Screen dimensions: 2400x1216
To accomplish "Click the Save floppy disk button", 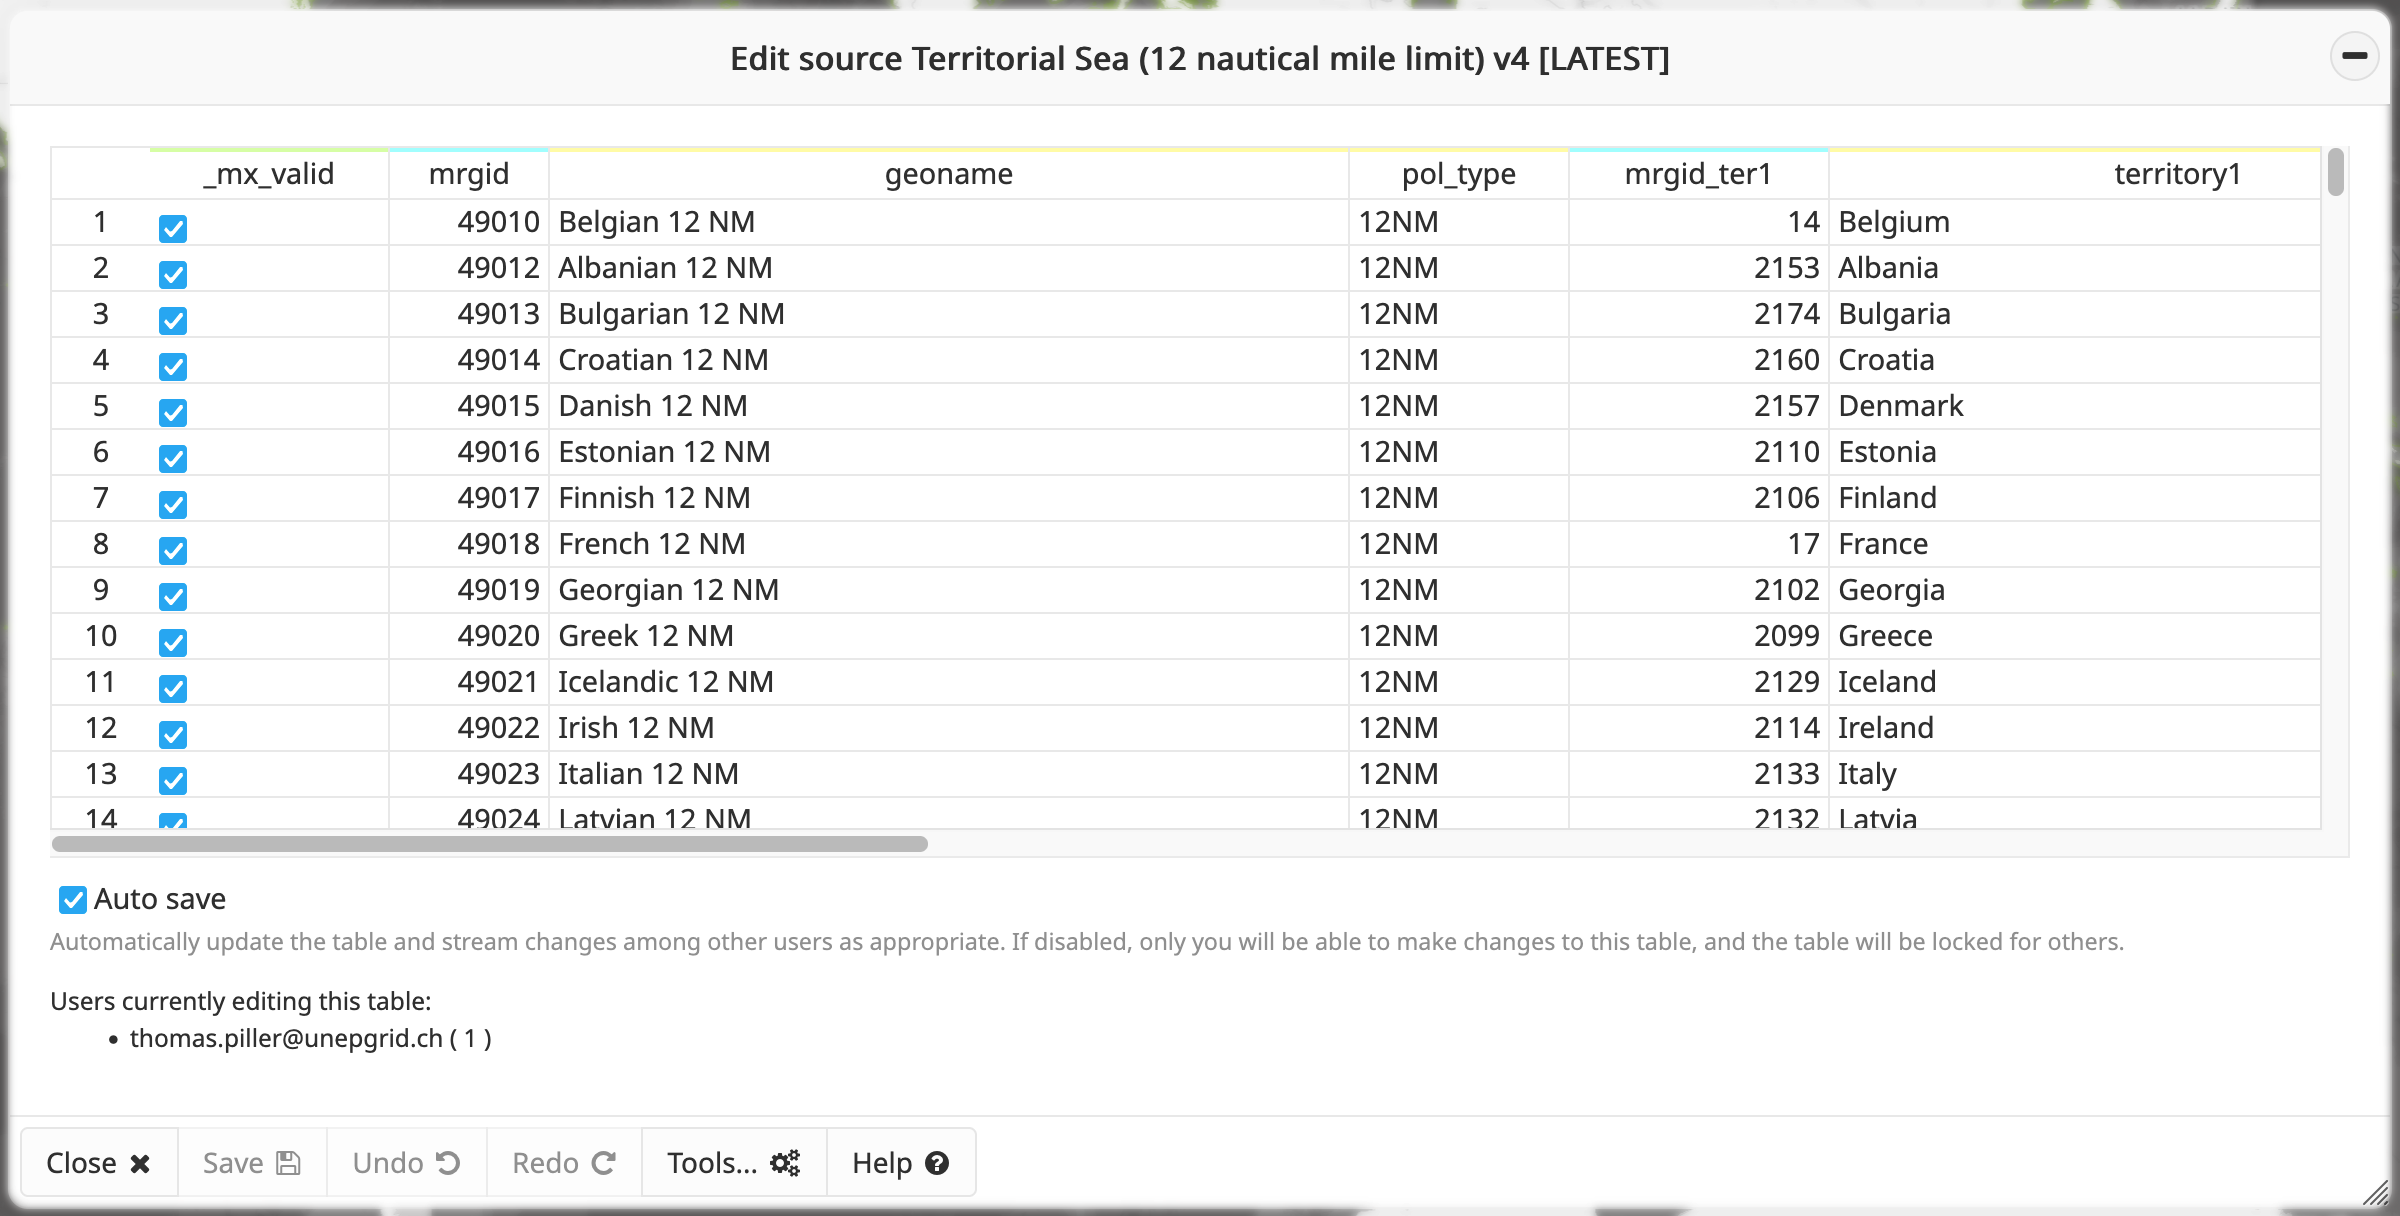I will pyautogui.click(x=252, y=1163).
